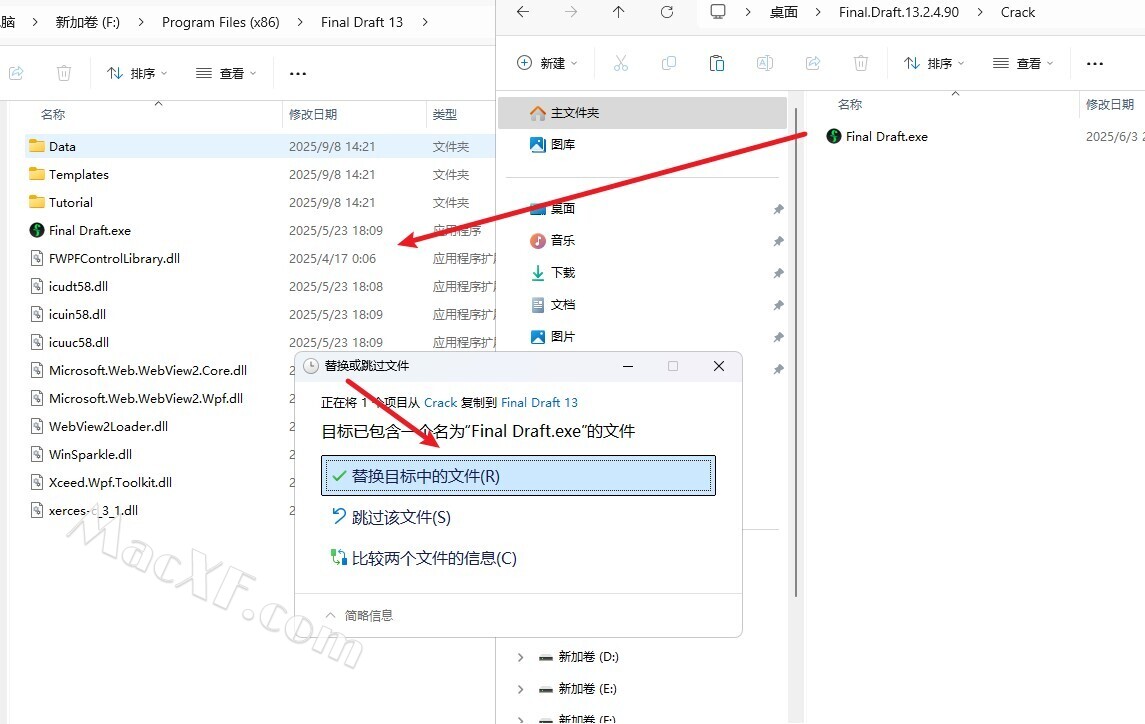The image size is (1145, 724).
Task: Open the 排序 sort dropdown in left window
Action: [x=137, y=73]
